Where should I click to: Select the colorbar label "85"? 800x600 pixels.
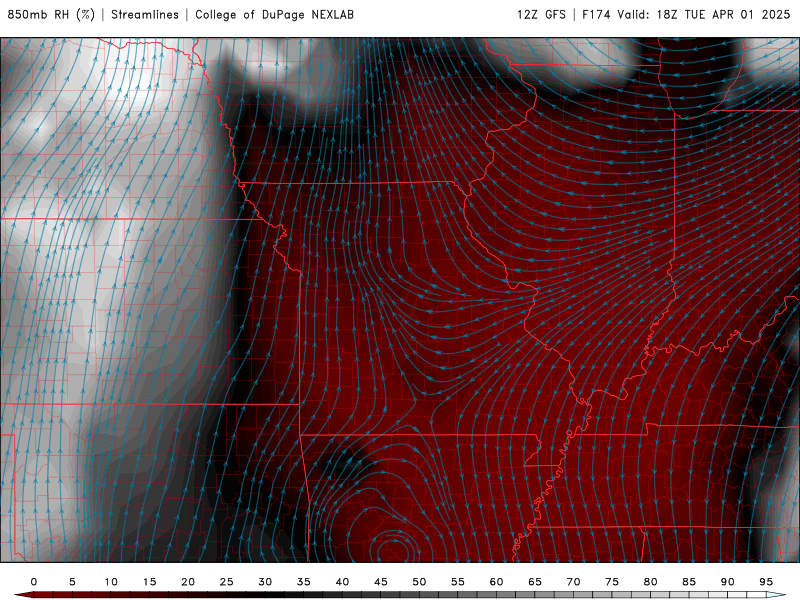coord(689,582)
